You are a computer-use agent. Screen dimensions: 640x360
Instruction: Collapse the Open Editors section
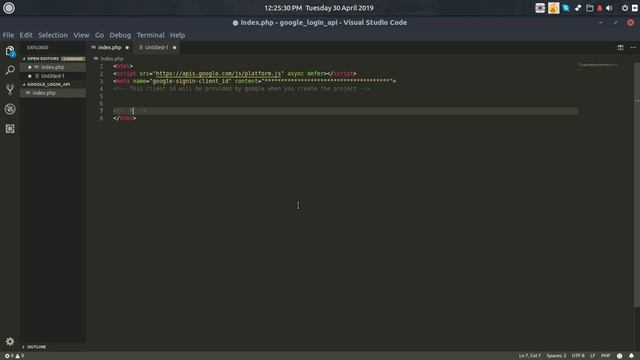tap(42, 59)
